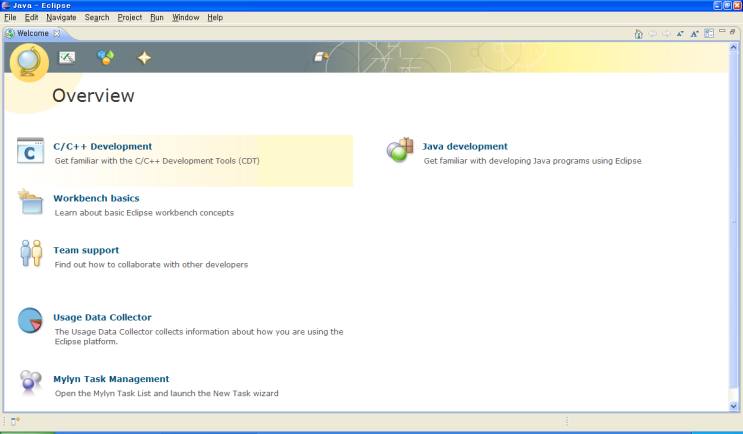Open the Java development link

(465, 146)
